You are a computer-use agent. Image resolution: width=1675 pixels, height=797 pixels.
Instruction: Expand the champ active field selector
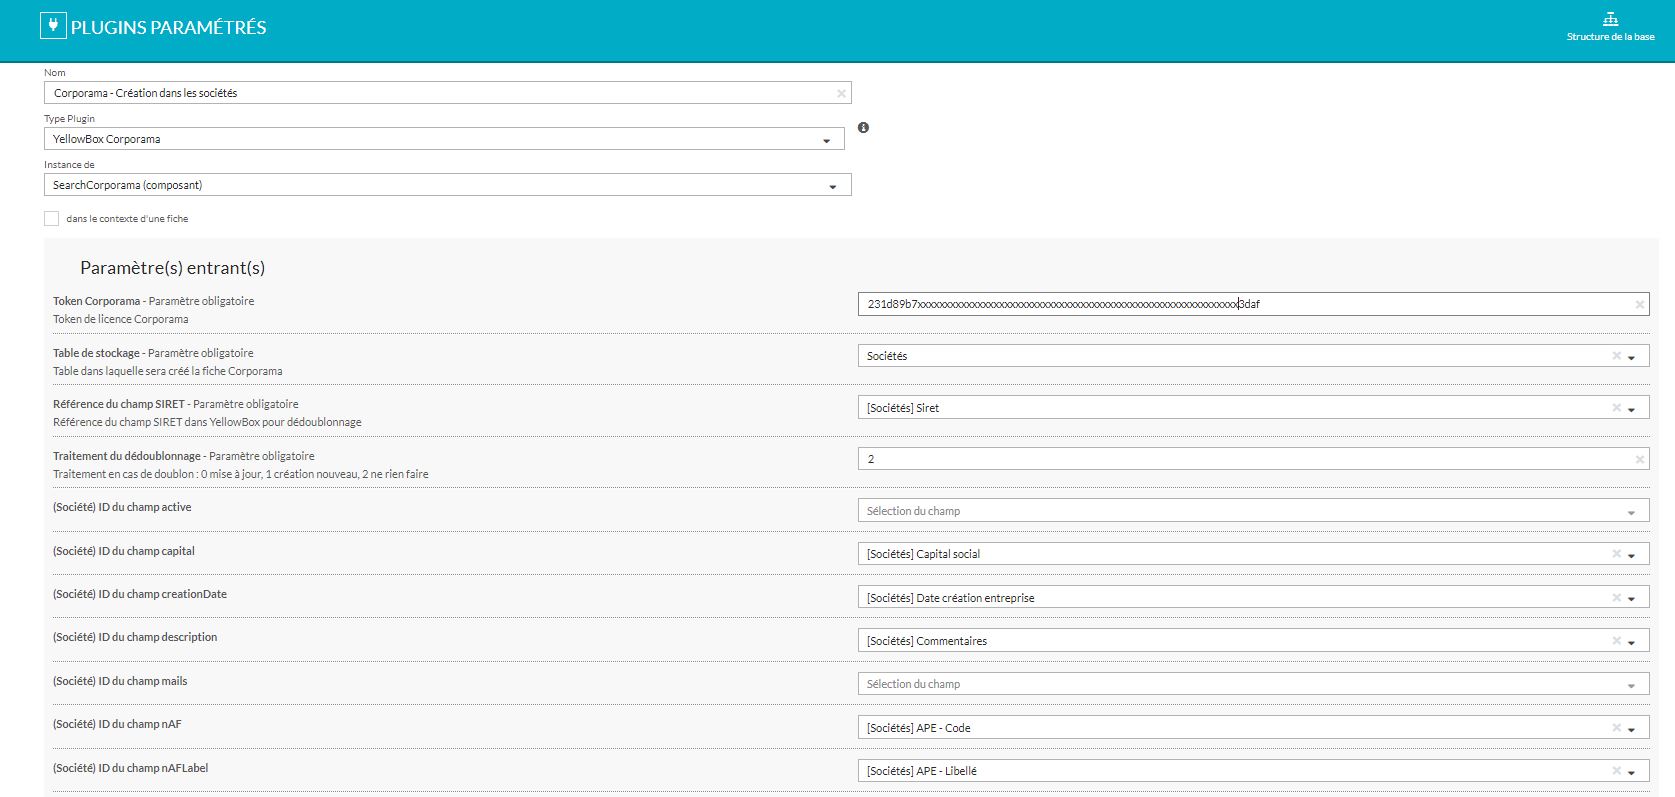pyautogui.click(x=1631, y=512)
